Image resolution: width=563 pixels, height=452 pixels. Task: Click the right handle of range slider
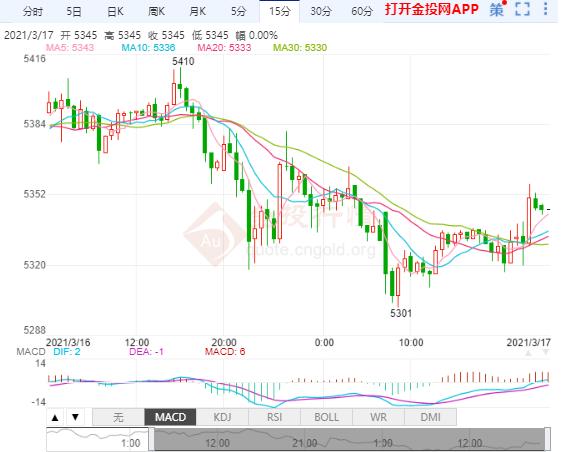(548, 439)
